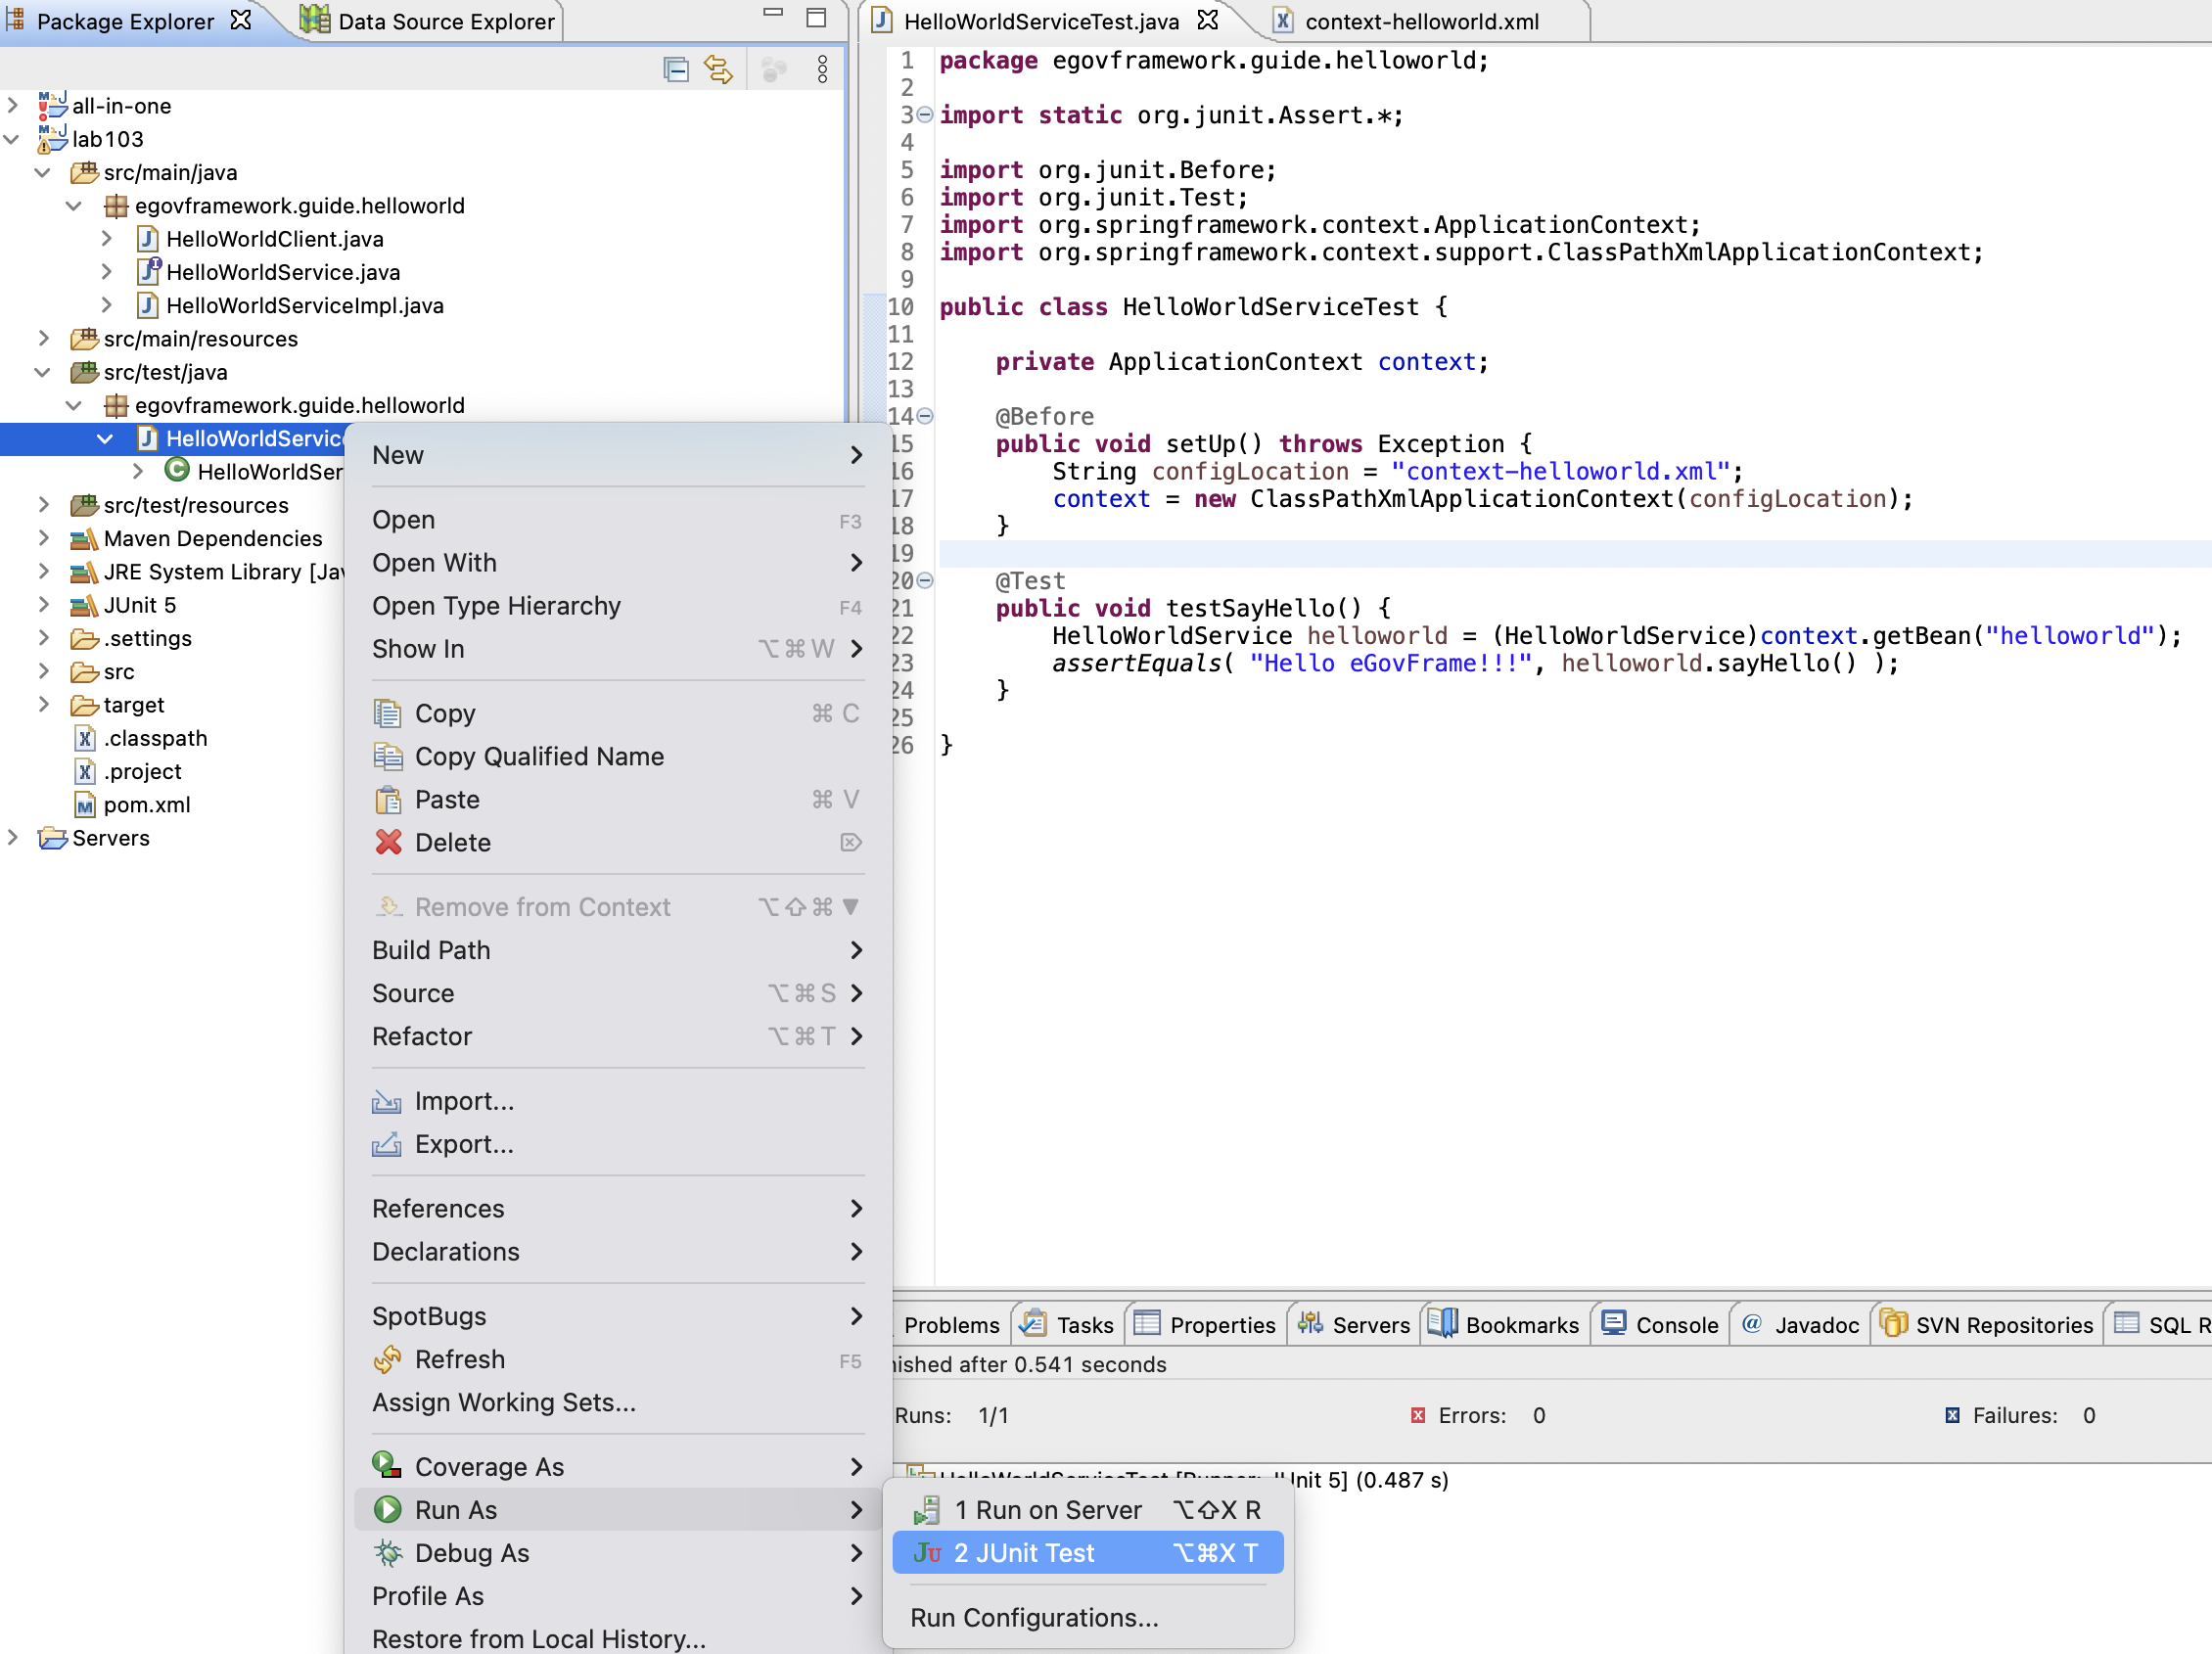Screen dimensions: 2212x1654
Task: Click Debug As bug icon
Action: click(x=388, y=1552)
